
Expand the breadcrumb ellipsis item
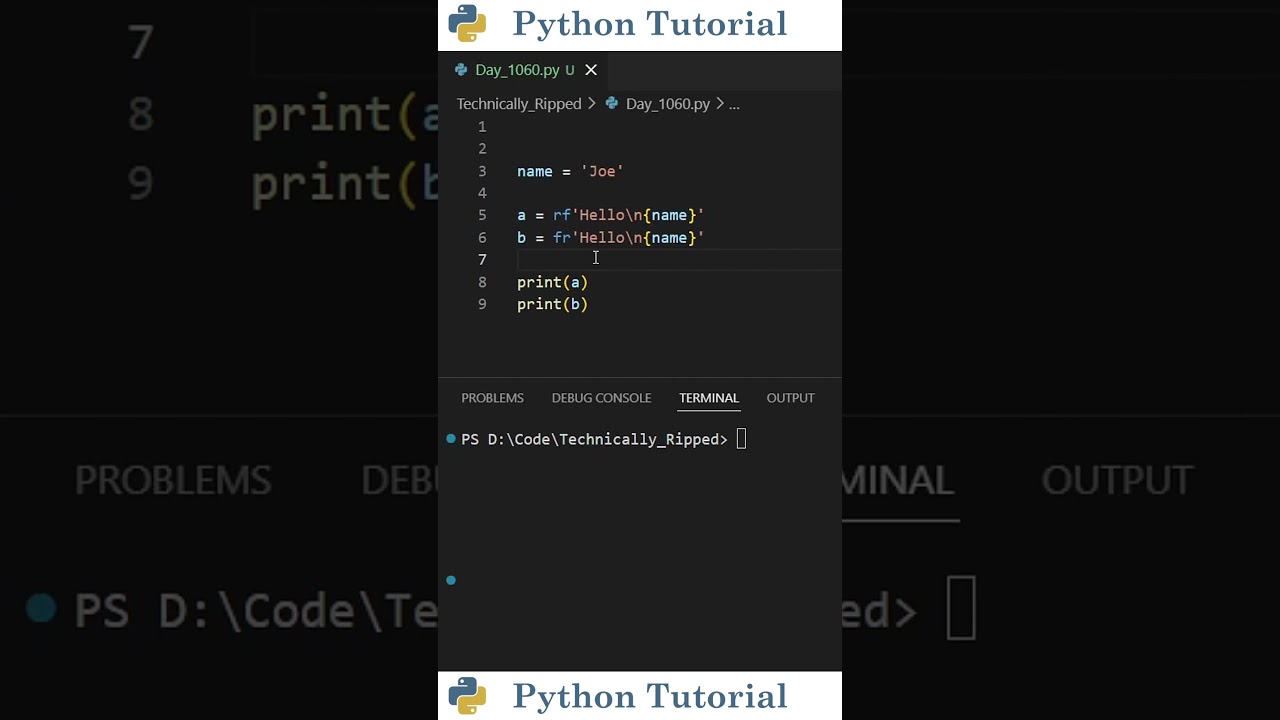point(734,104)
